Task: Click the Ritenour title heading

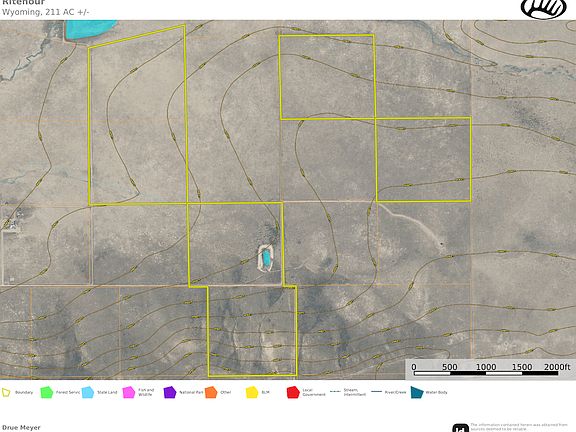Action: pyautogui.click(x=24, y=2)
